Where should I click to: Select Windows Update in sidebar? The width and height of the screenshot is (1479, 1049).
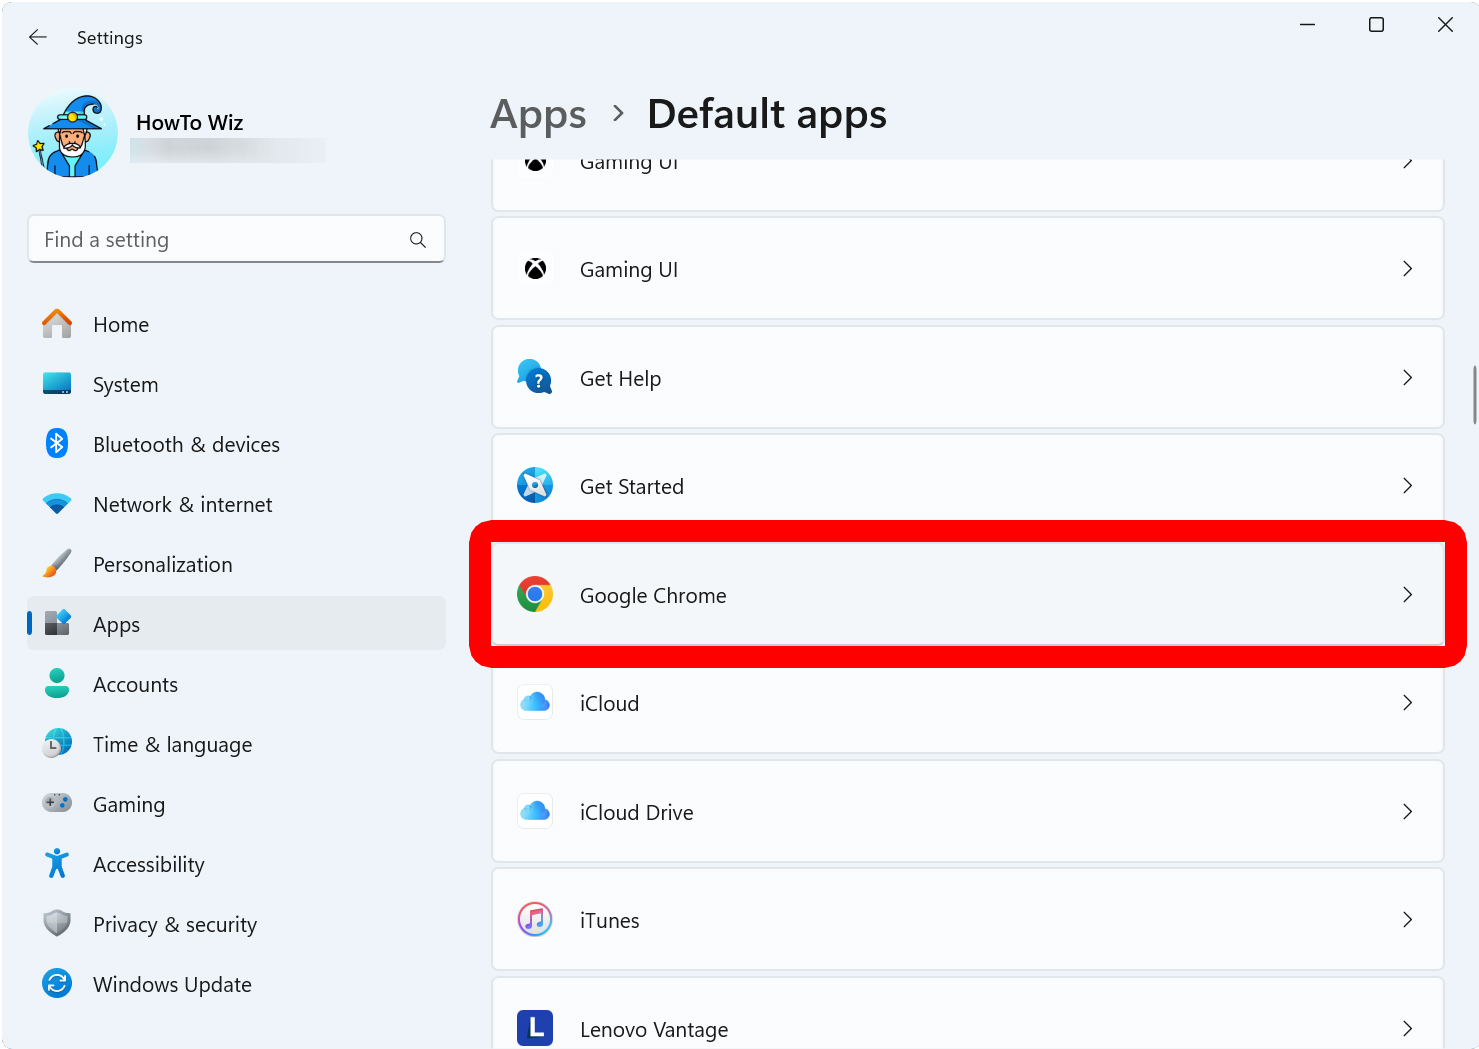[x=172, y=985]
